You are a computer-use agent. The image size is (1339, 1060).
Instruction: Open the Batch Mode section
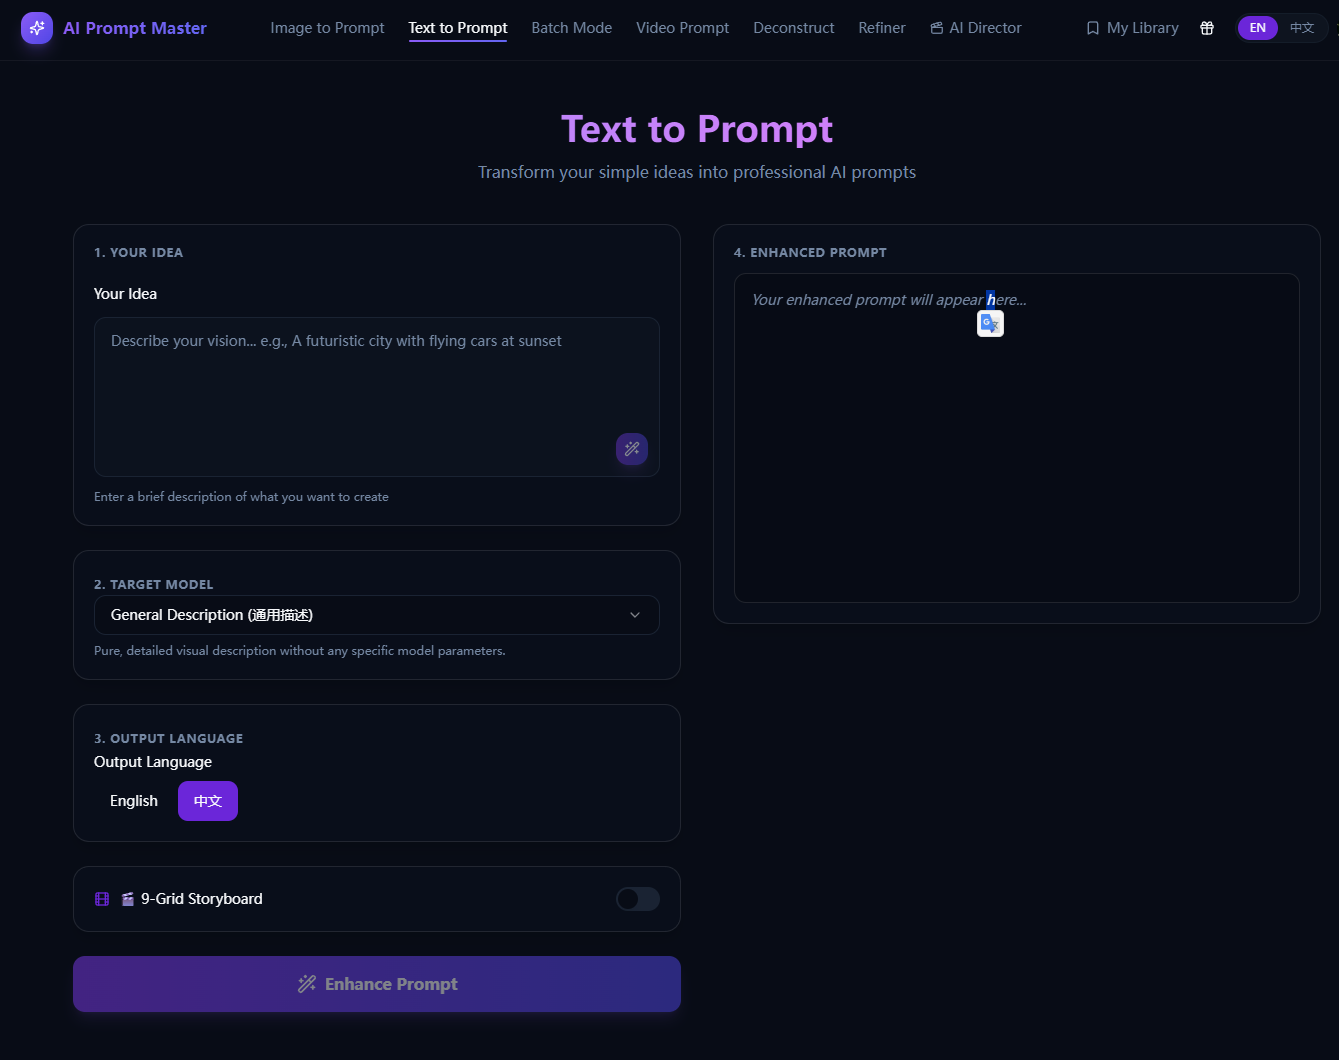pos(571,28)
